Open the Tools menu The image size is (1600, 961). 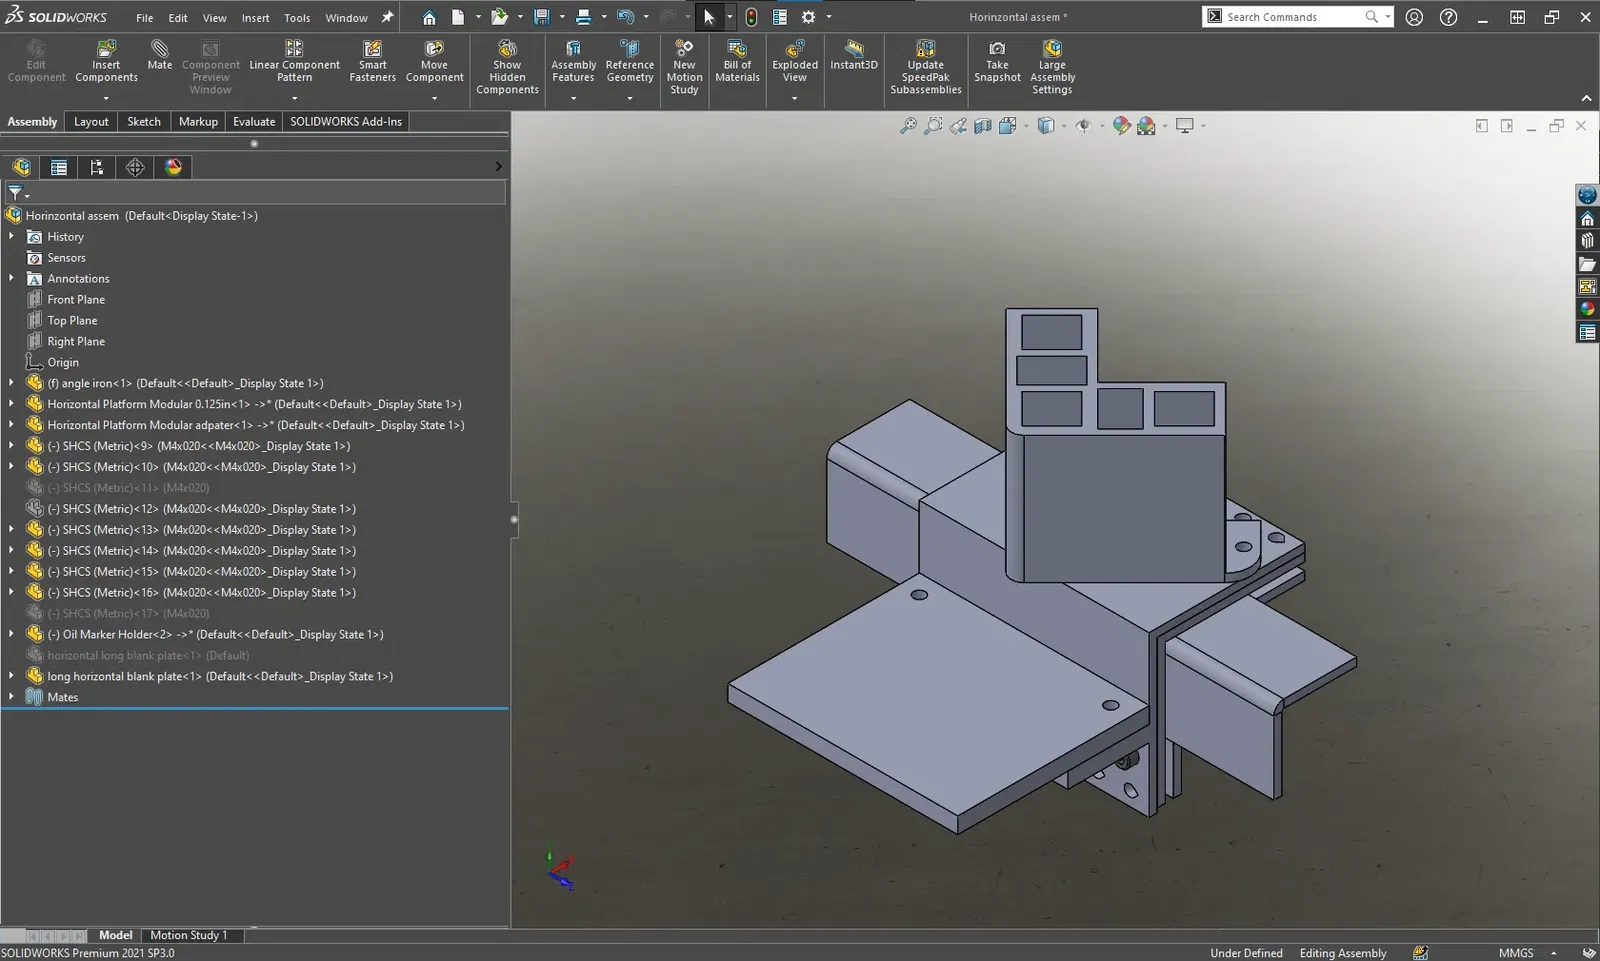coord(297,17)
